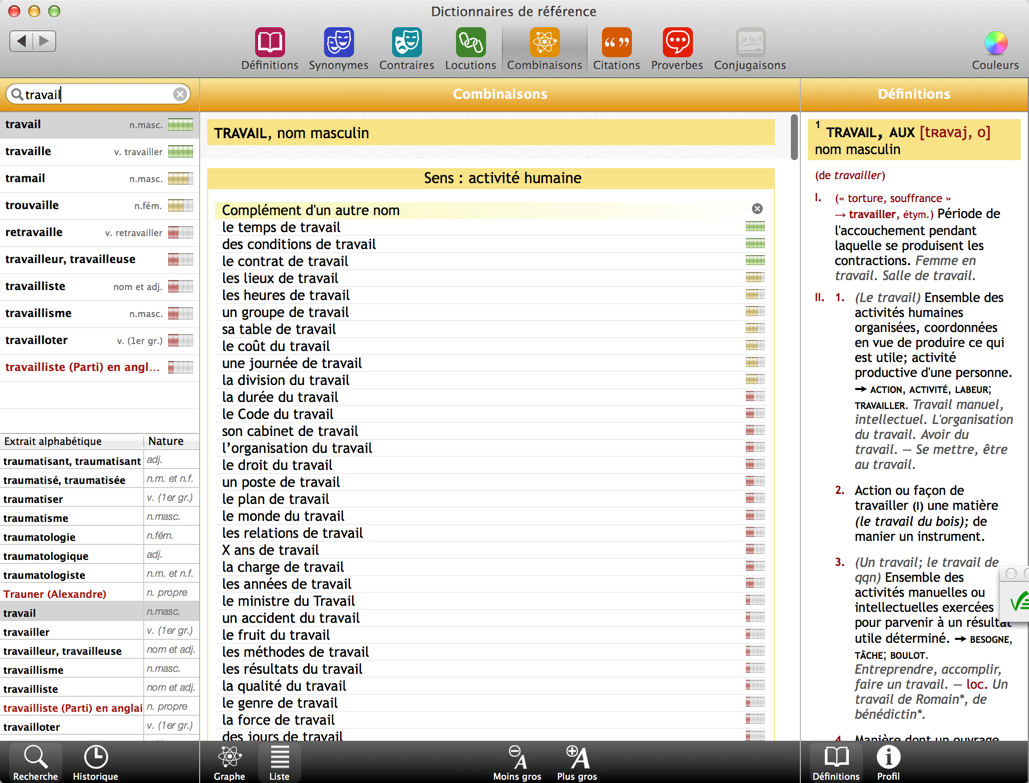The image size is (1029, 783).
Task: Open the Synonymes dictionary
Action: coord(339,49)
